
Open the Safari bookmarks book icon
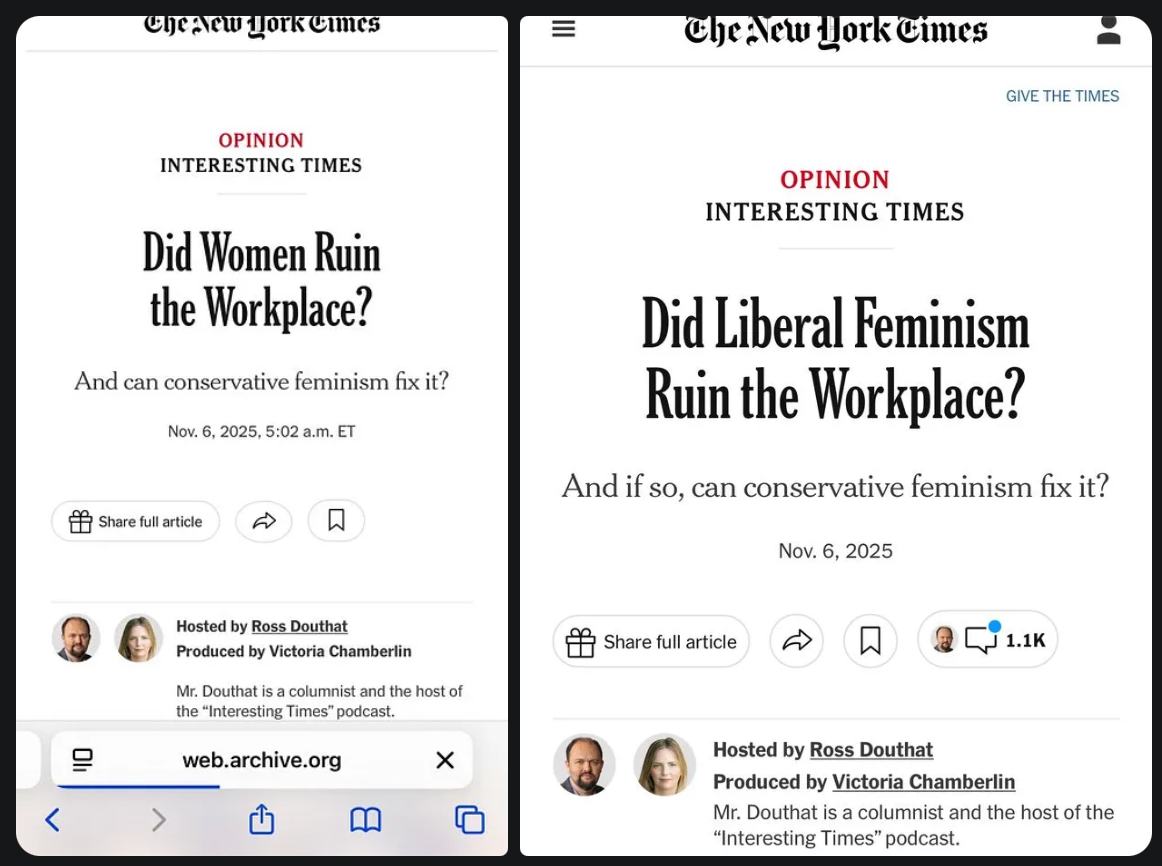[x=365, y=819]
